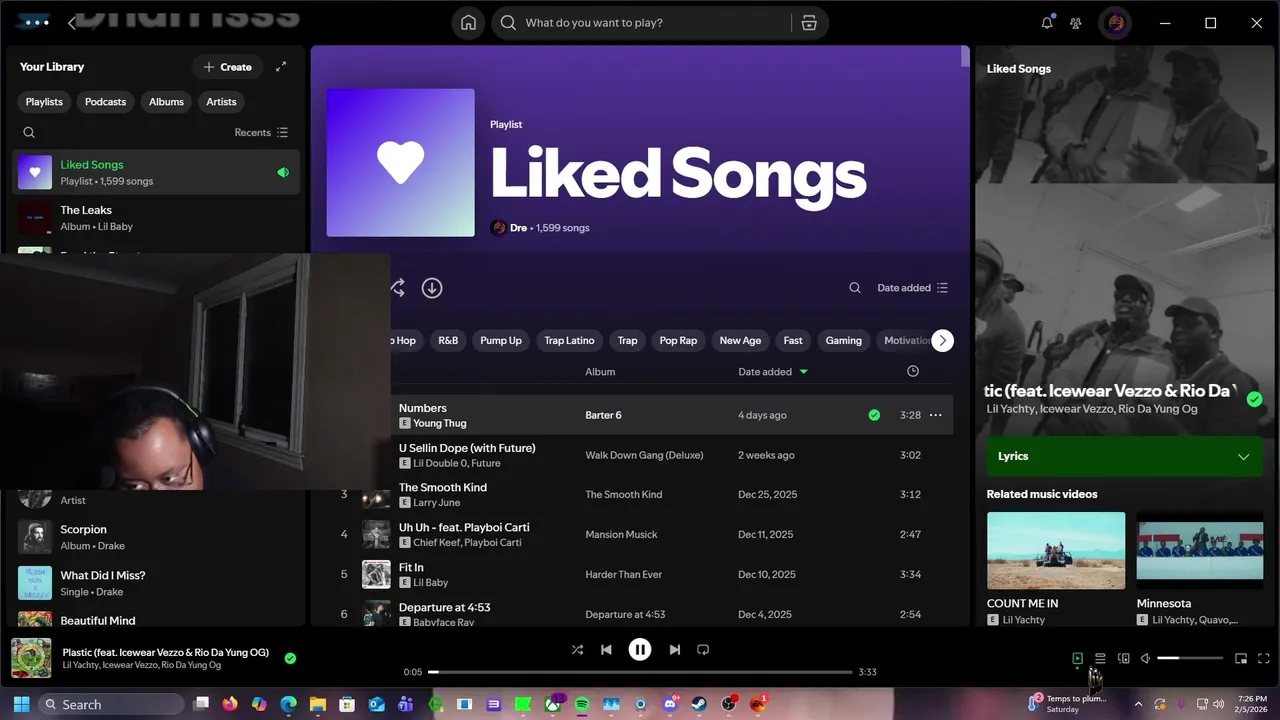
Task: Open Friend Activity icon
Action: [x=1076, y=23]
